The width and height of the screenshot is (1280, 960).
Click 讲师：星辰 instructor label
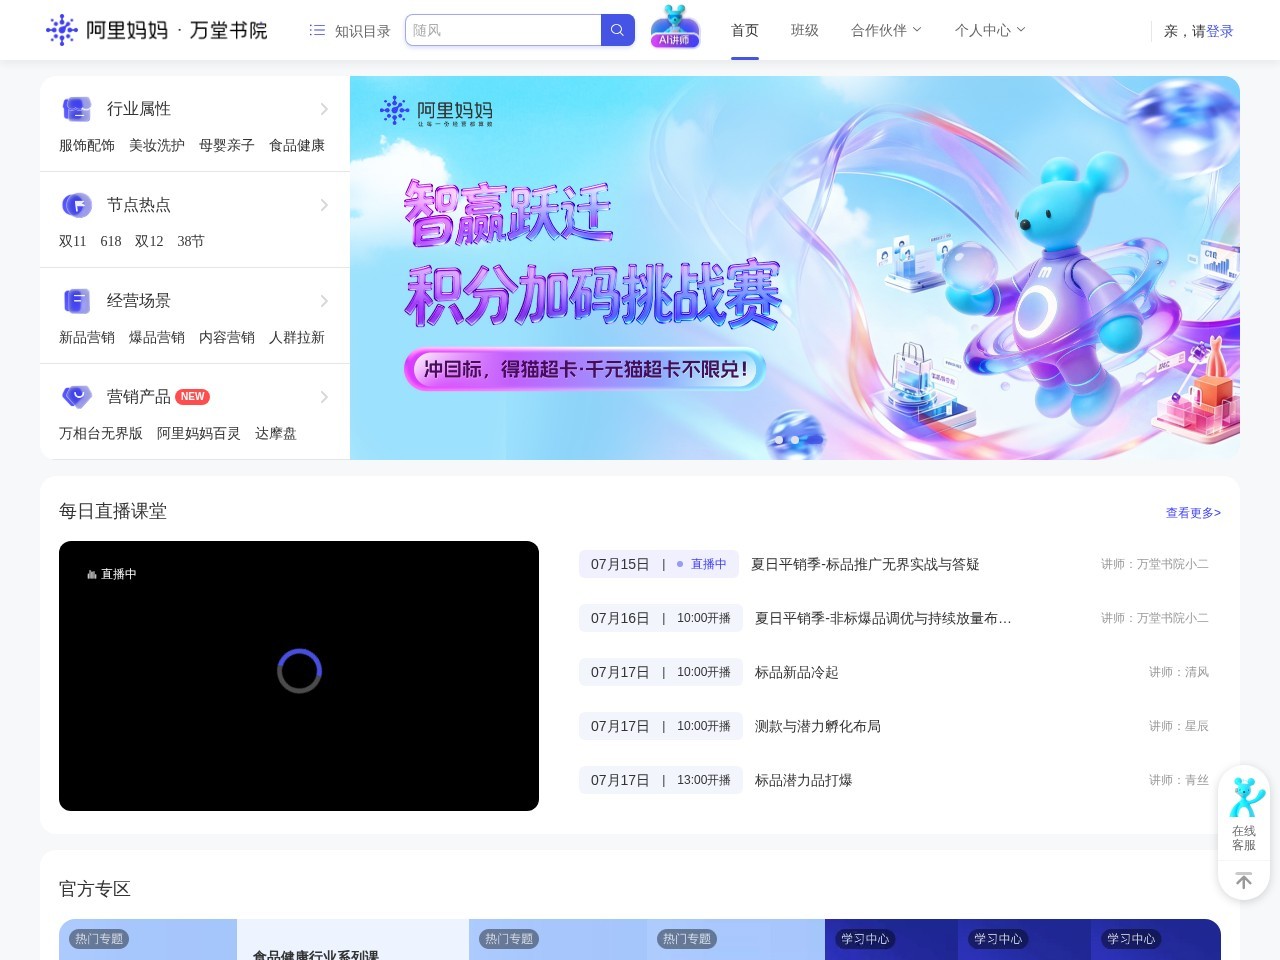(x=1179, y=726)
